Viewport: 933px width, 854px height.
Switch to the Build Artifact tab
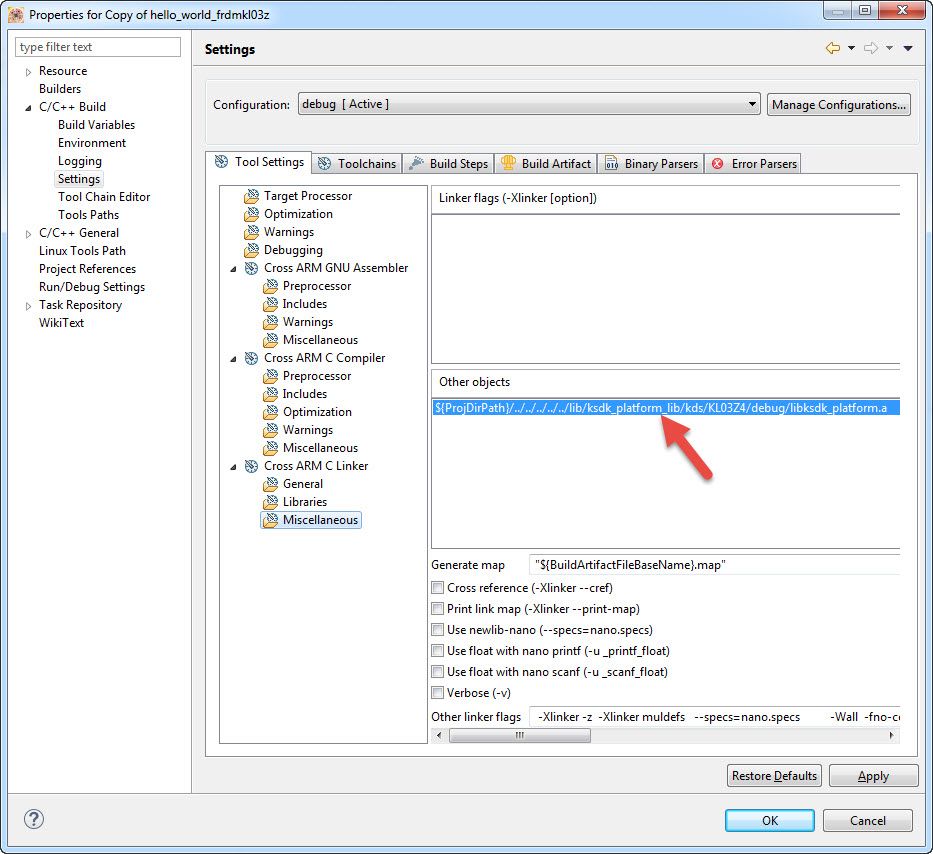(546, 164)
